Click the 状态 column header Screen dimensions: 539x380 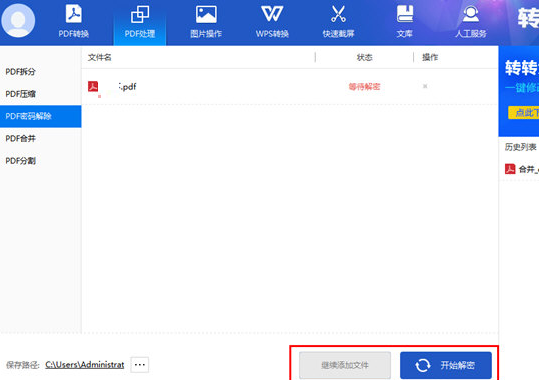point(364,57)
